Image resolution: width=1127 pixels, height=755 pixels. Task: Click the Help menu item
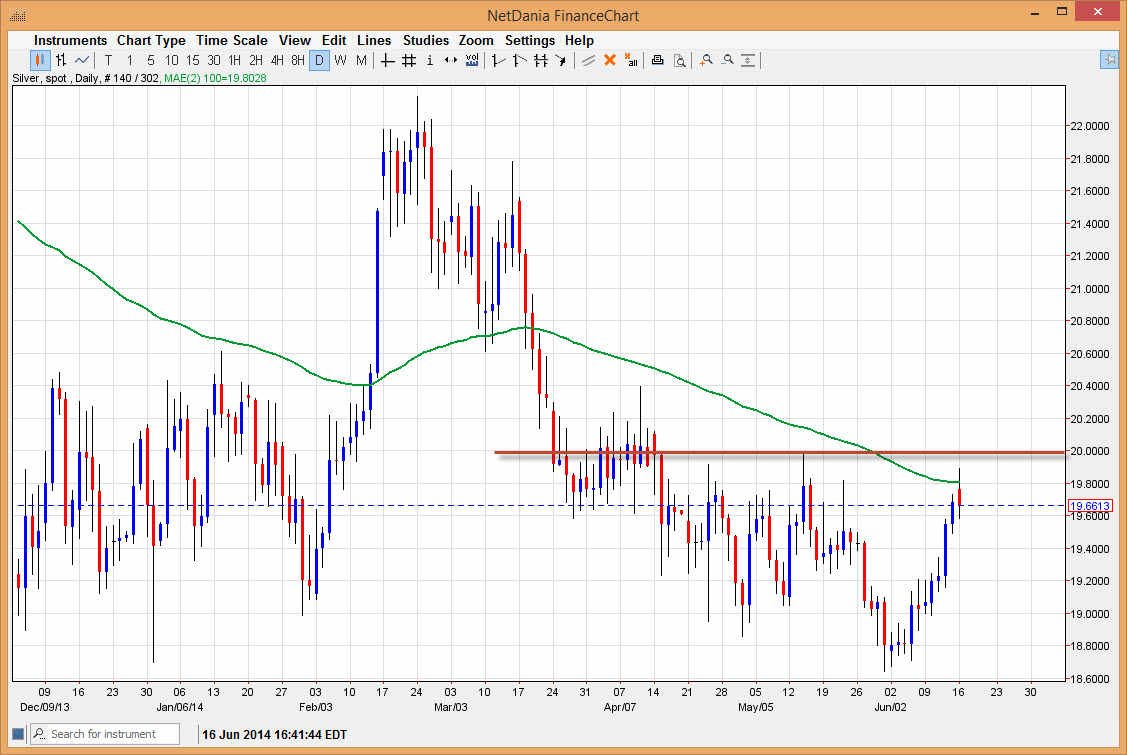[x=579, y=40]
